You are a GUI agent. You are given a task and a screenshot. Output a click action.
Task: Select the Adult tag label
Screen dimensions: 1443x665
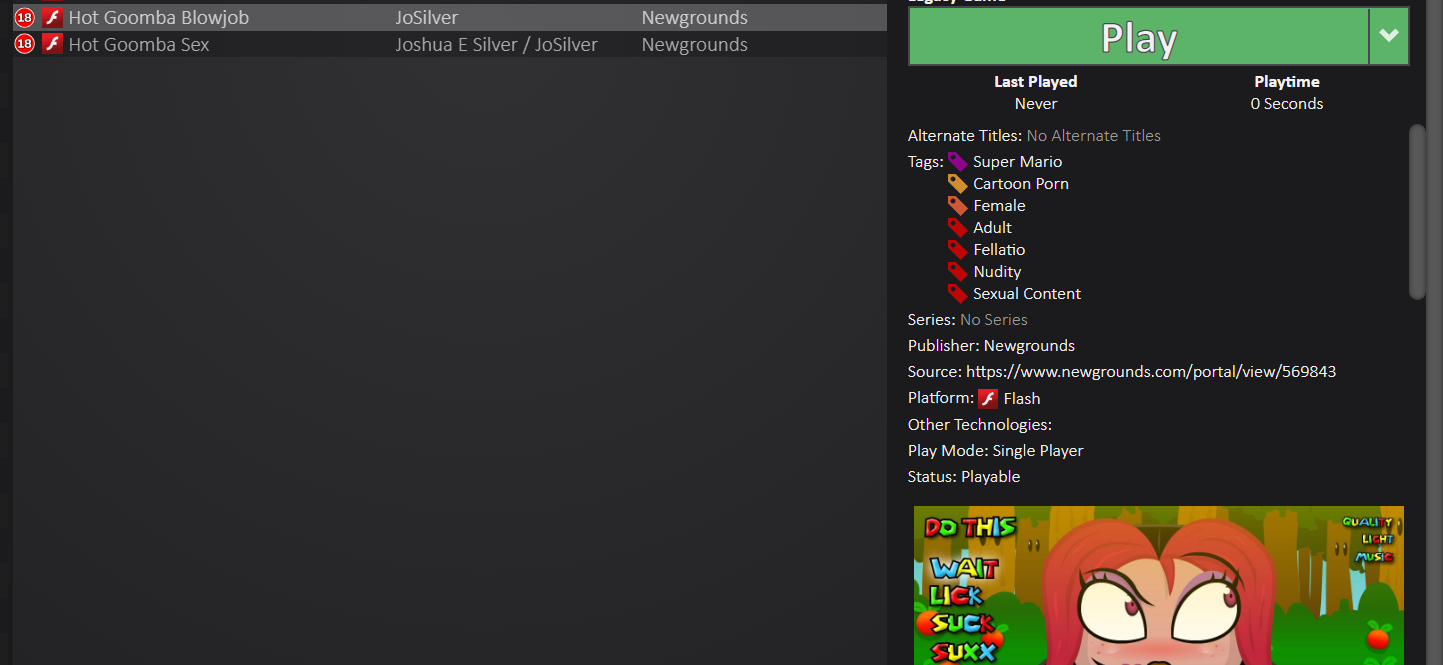pyautogui.click(x=992, y=227)
